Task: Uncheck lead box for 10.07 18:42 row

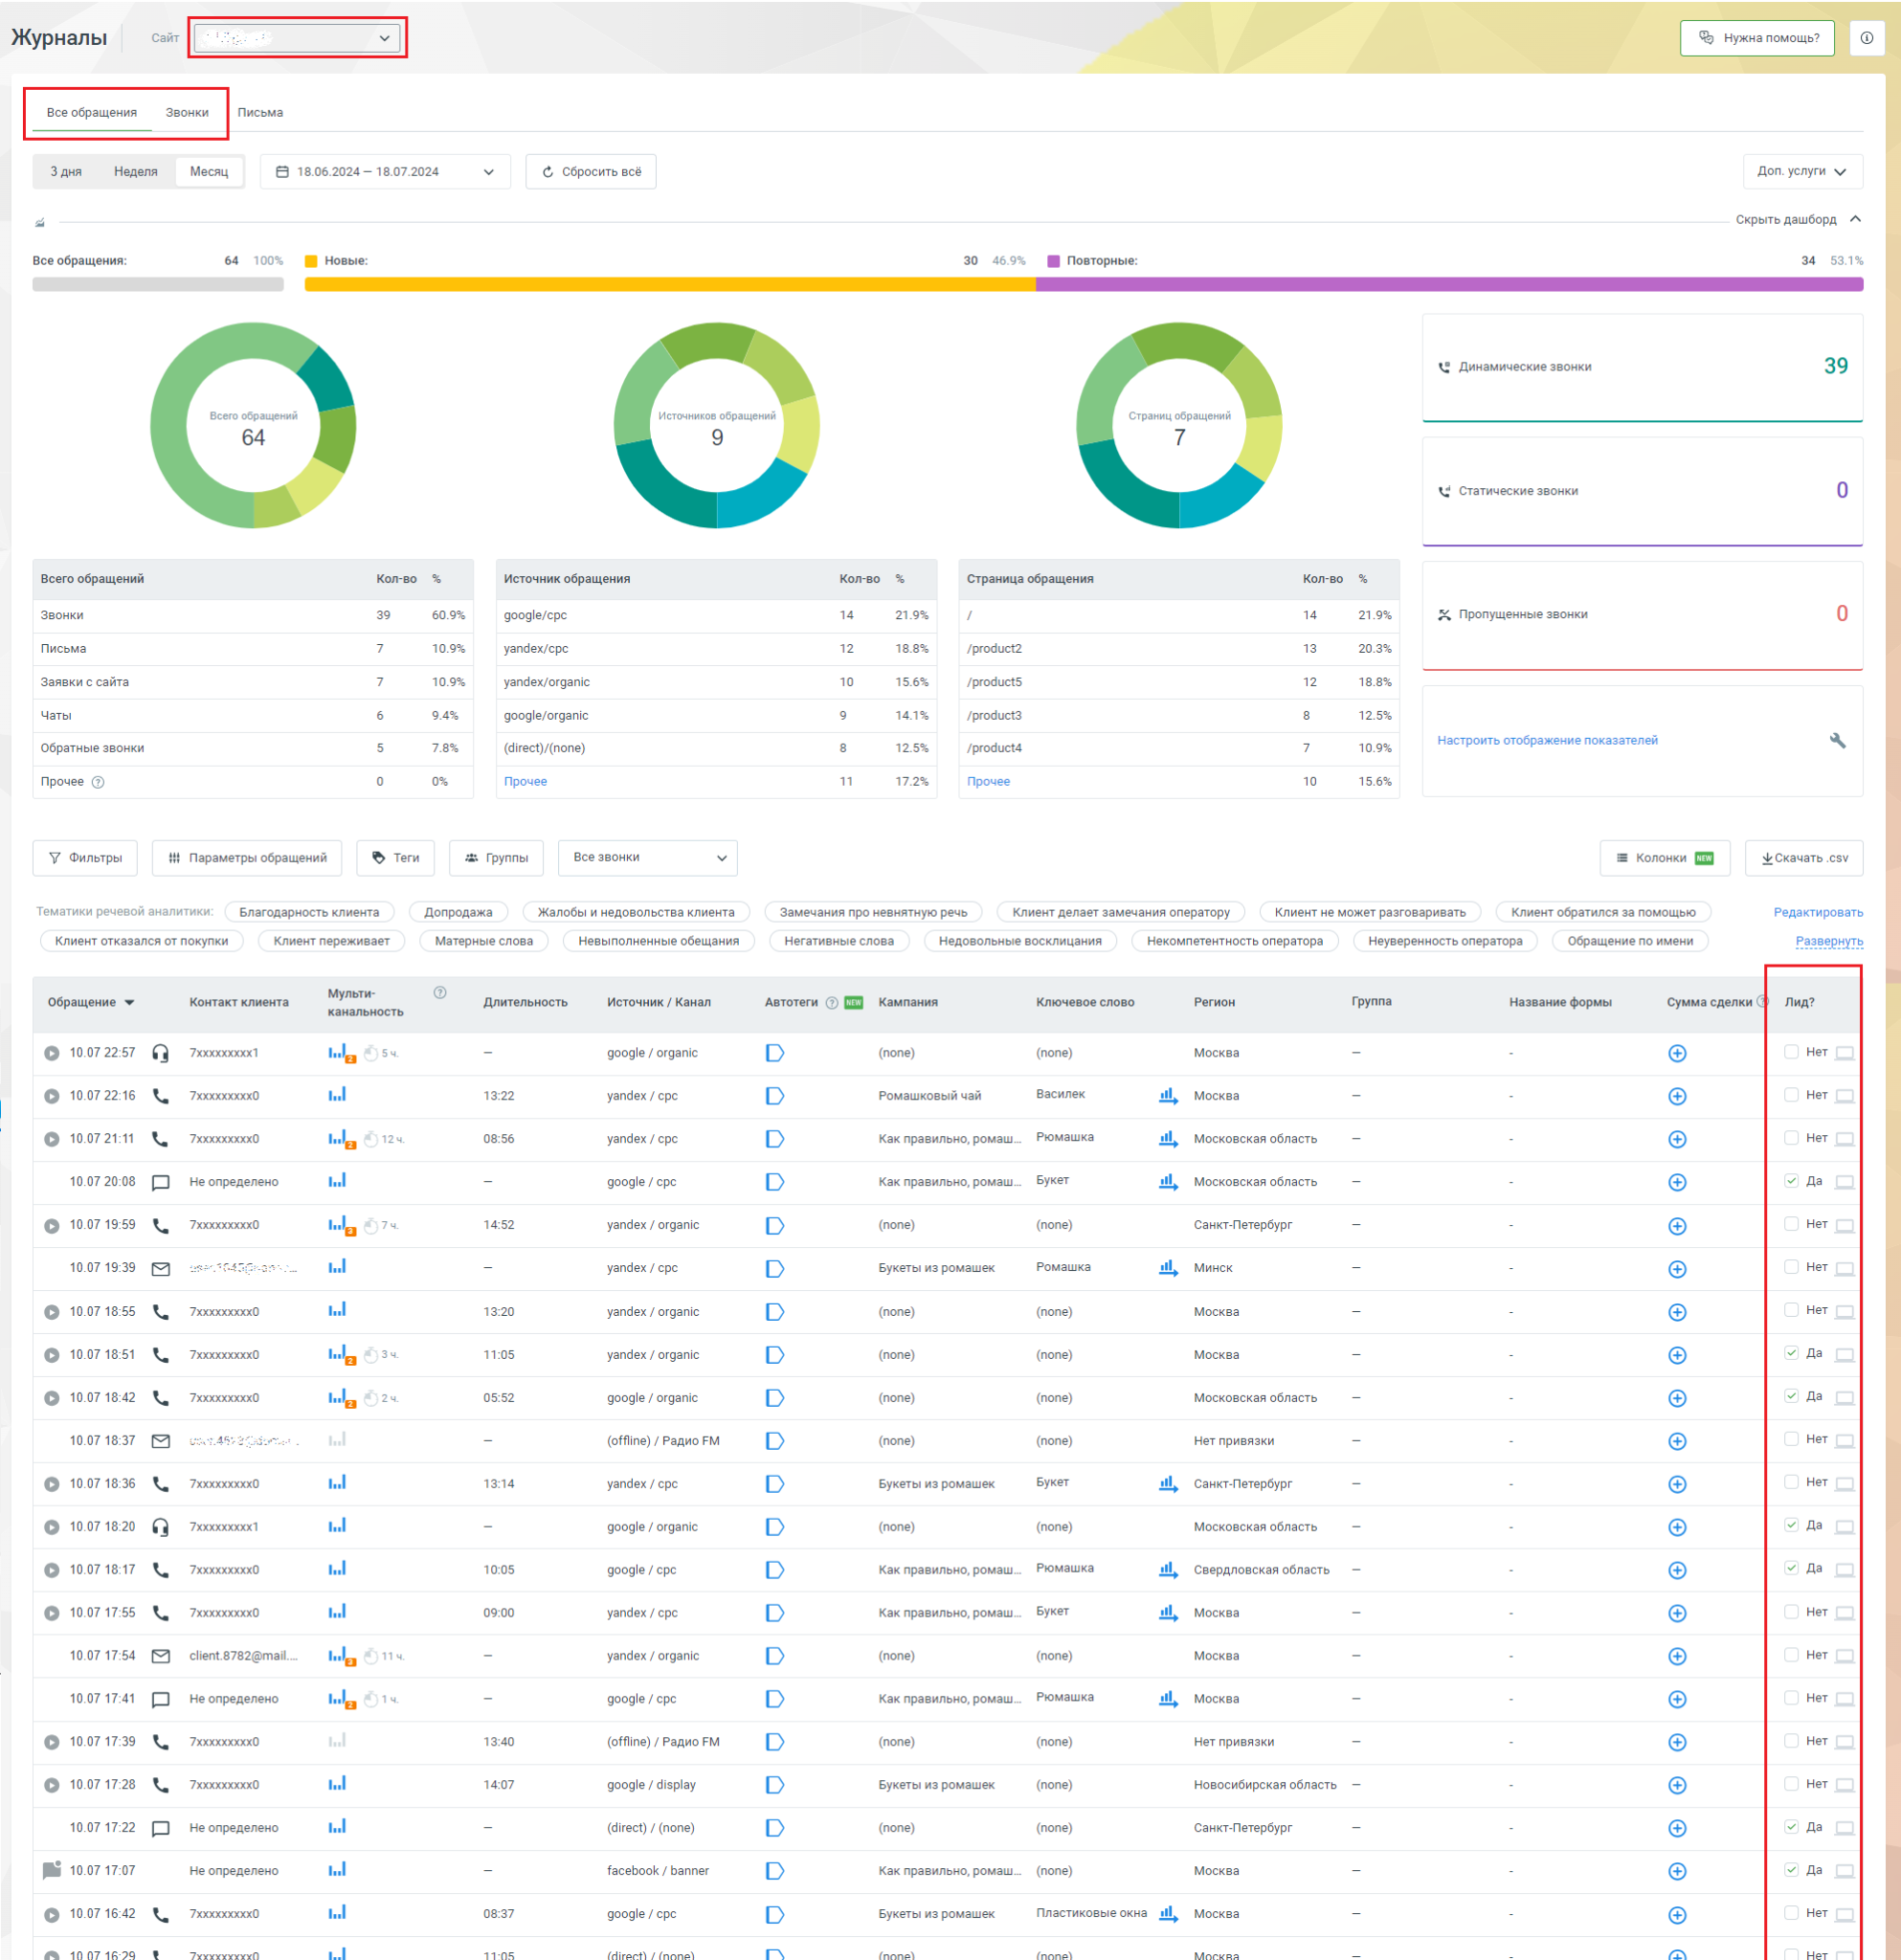Action: (1791, 1396)
